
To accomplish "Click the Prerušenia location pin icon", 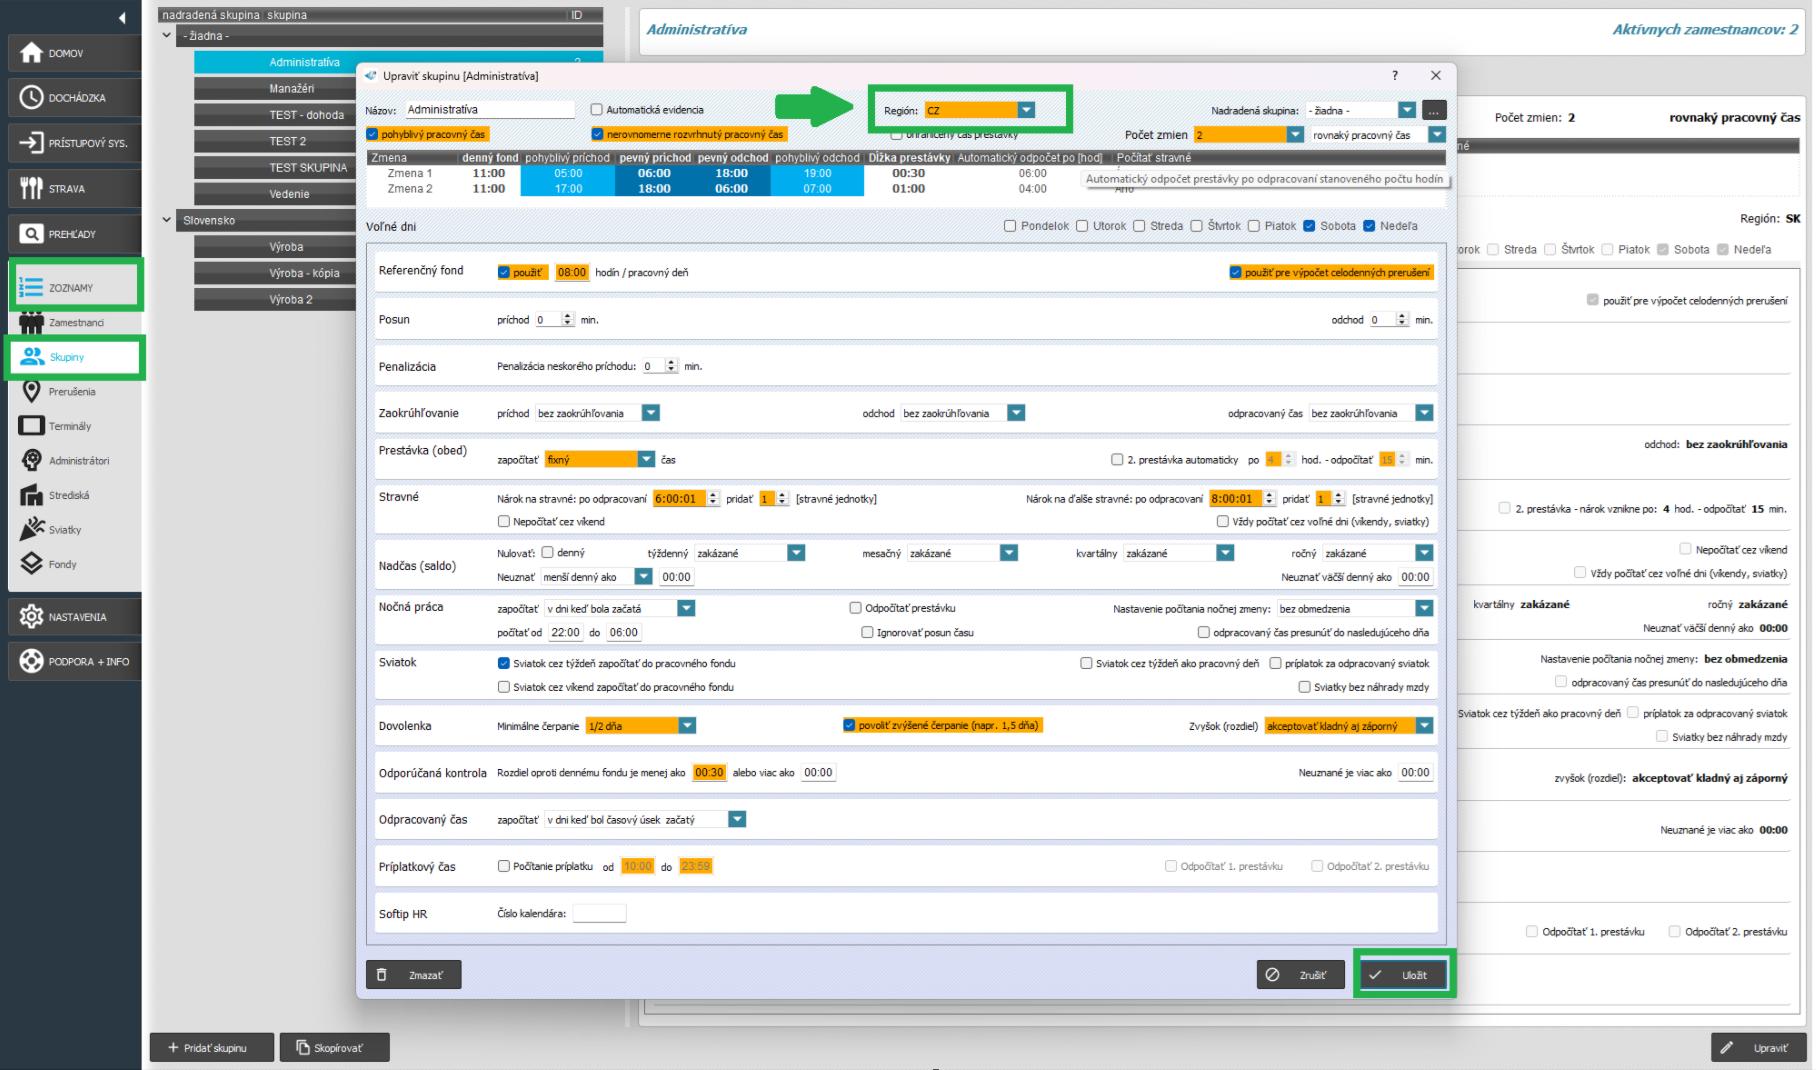I will tap(32, 391).
